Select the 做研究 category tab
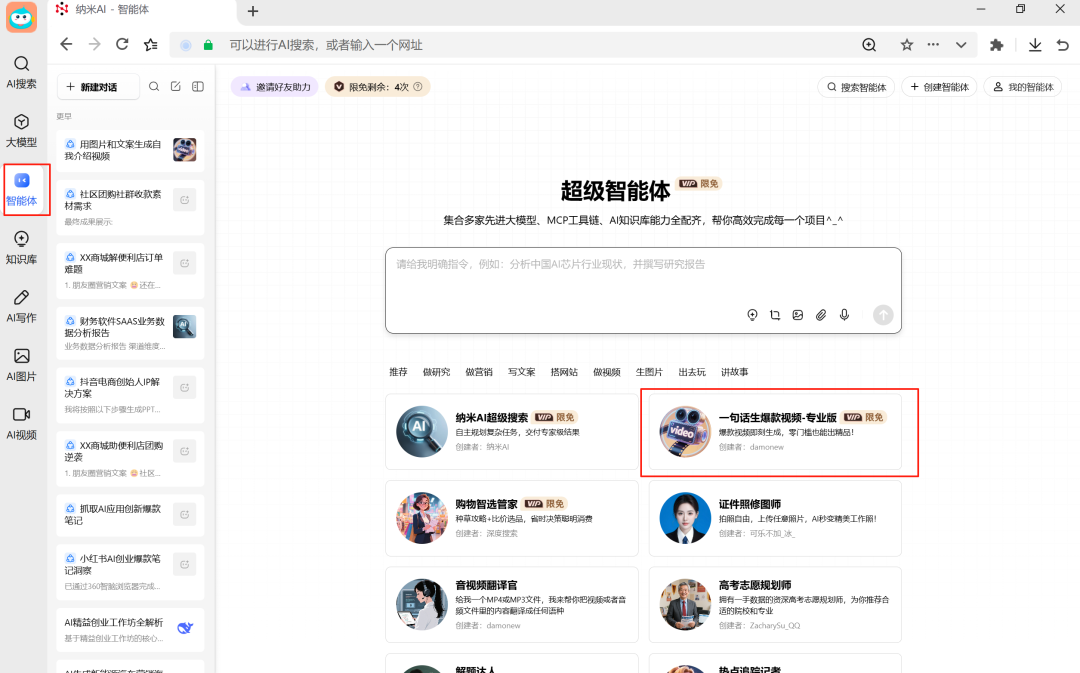This screenshot has width=1080, height=673. pos(437,372)
